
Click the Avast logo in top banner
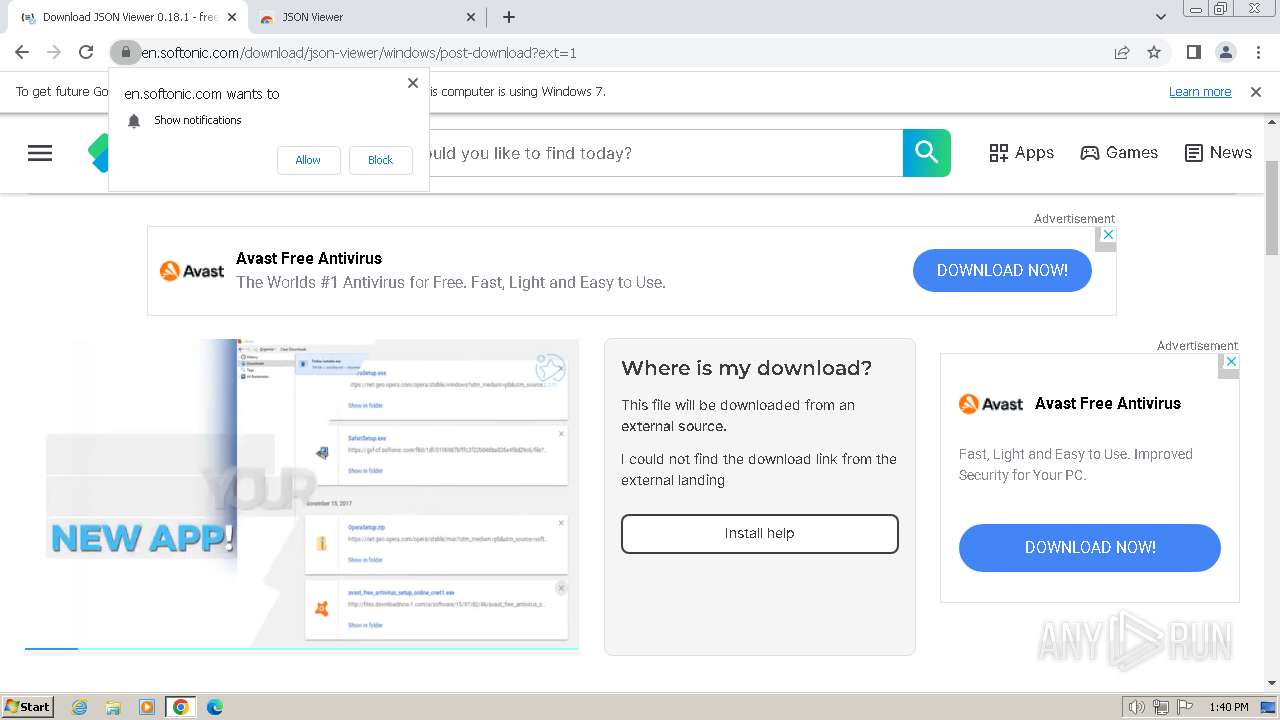click(x=192, y=271)
